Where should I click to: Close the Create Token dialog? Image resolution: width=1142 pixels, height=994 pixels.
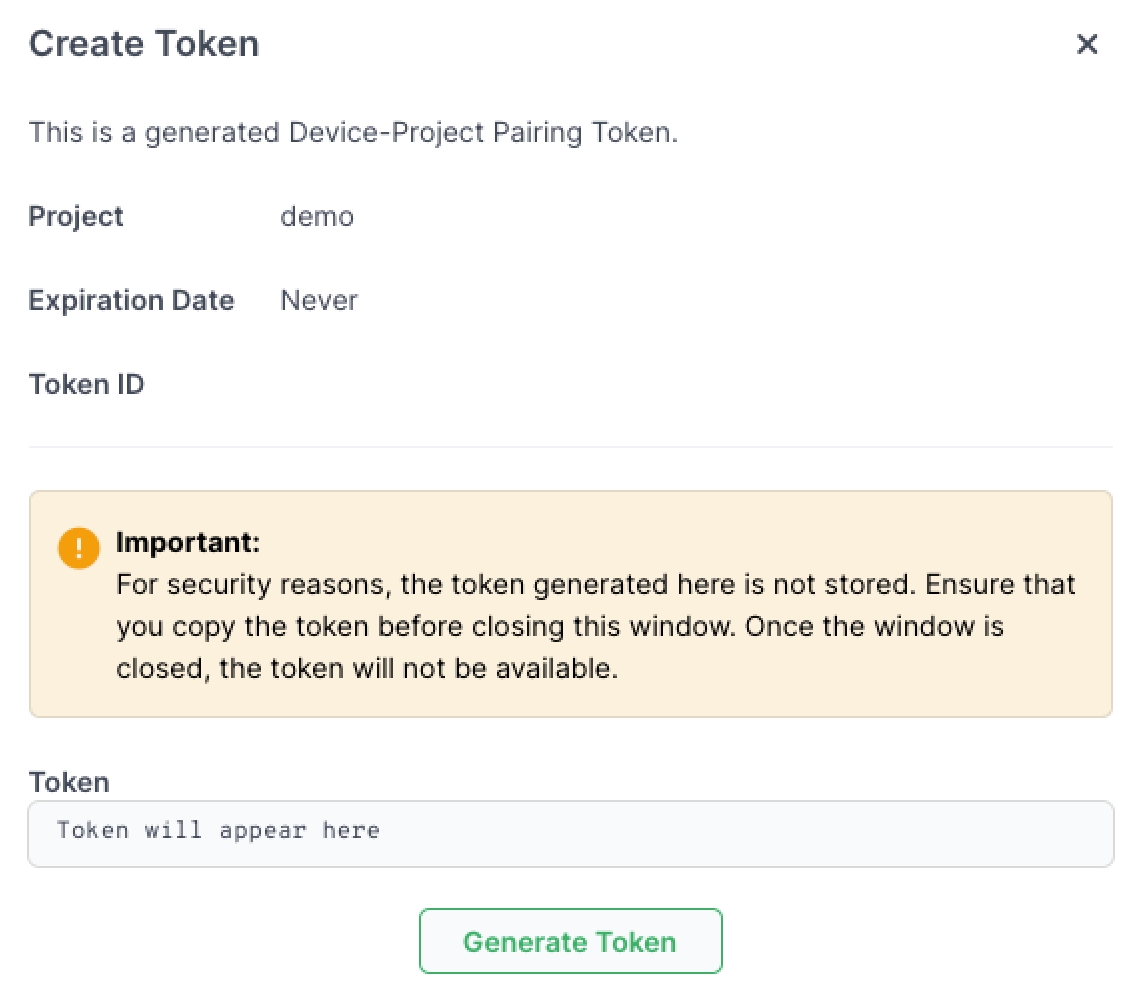[x=1087, y=44]
